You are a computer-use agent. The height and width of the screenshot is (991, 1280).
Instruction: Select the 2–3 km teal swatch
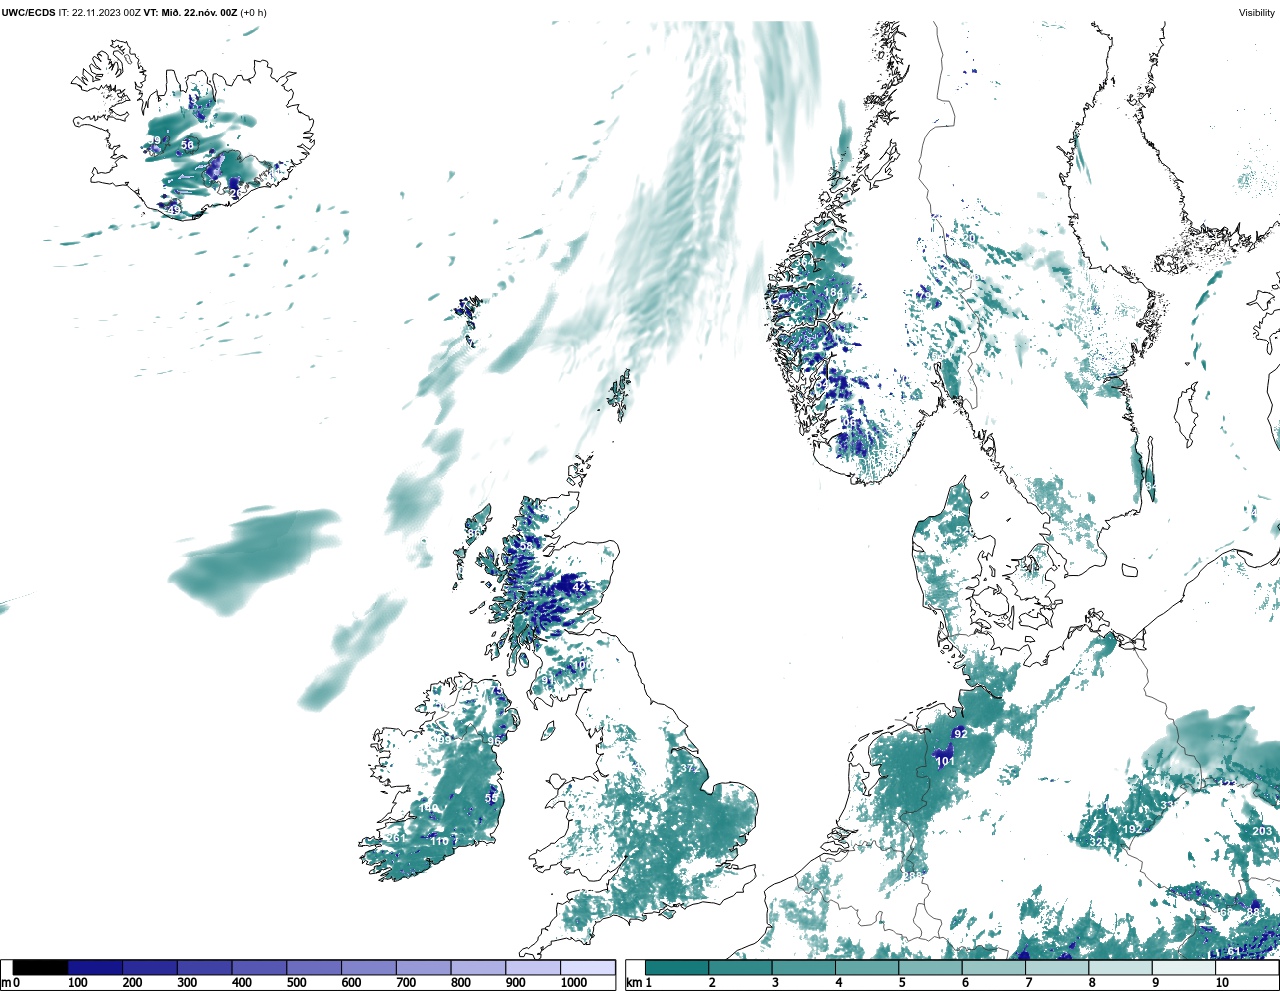740,967
